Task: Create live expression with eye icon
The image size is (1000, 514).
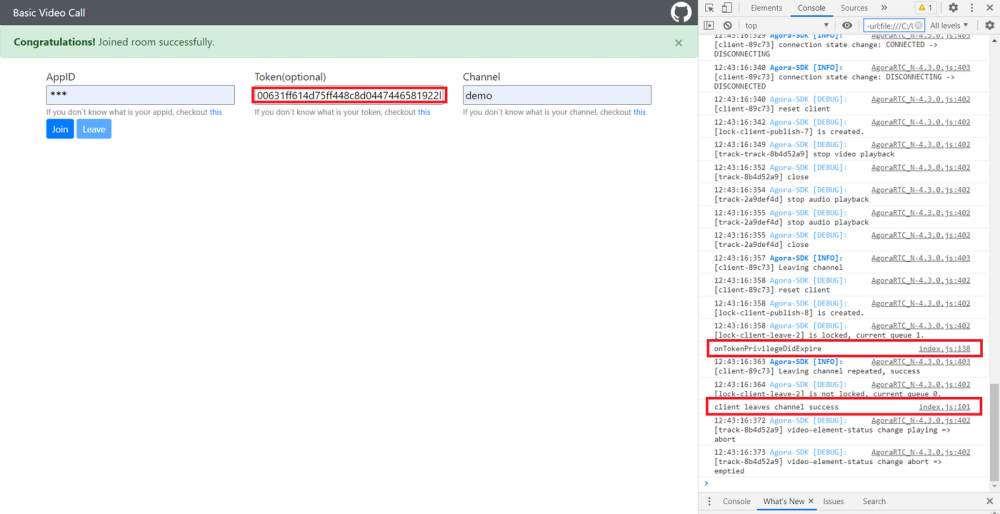Action: point(847,26)
